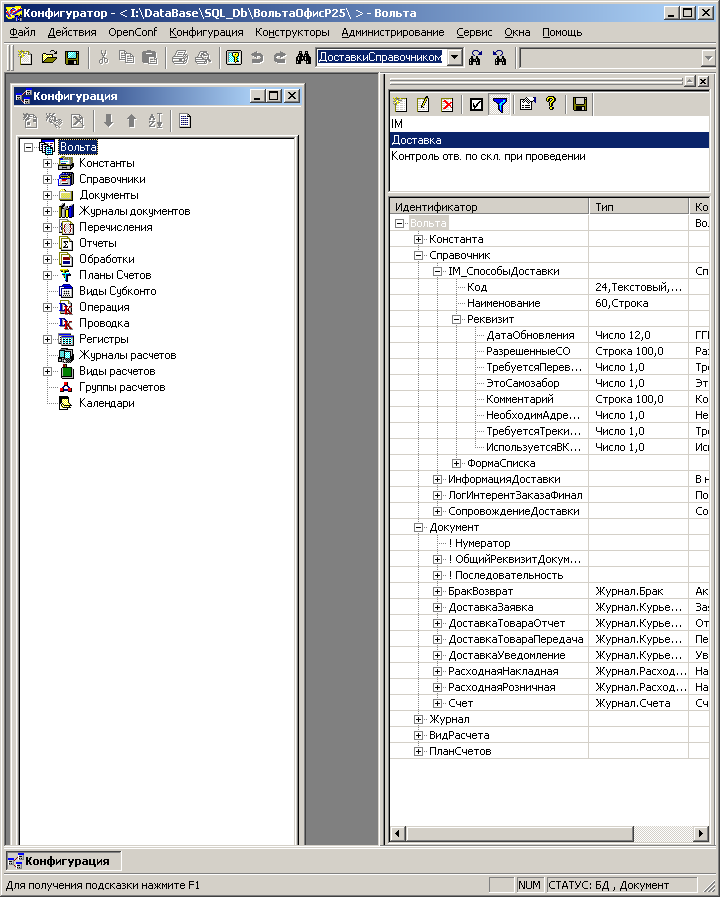Select 'Контроль отв. по скл. при проведении' entry
The image size is (720, 897).
point(488,156)
